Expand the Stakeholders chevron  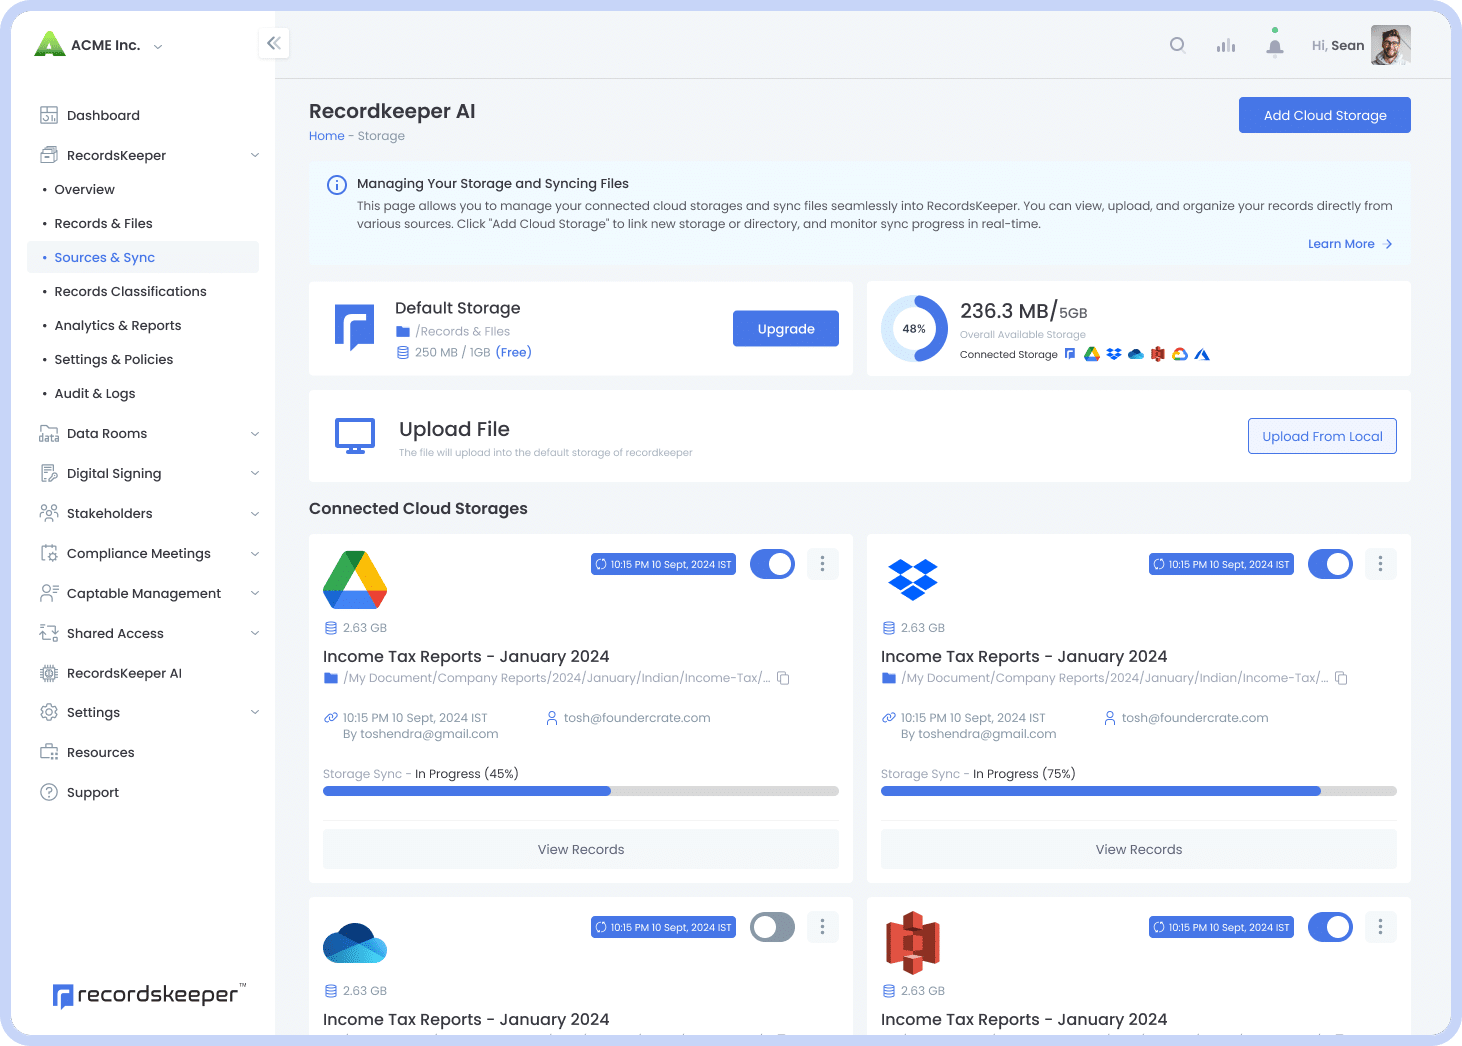coord(255,514)
